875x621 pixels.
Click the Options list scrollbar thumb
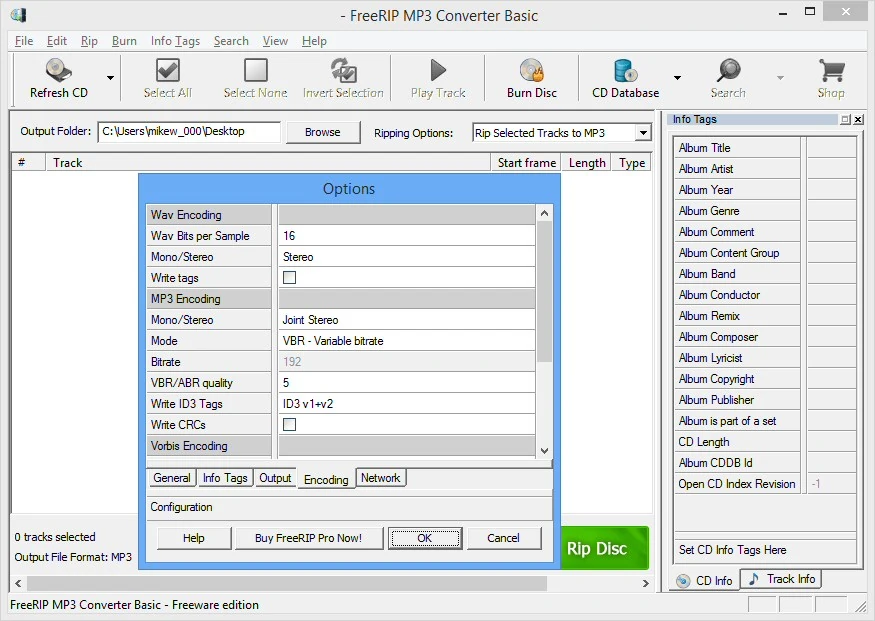(544, 292)
